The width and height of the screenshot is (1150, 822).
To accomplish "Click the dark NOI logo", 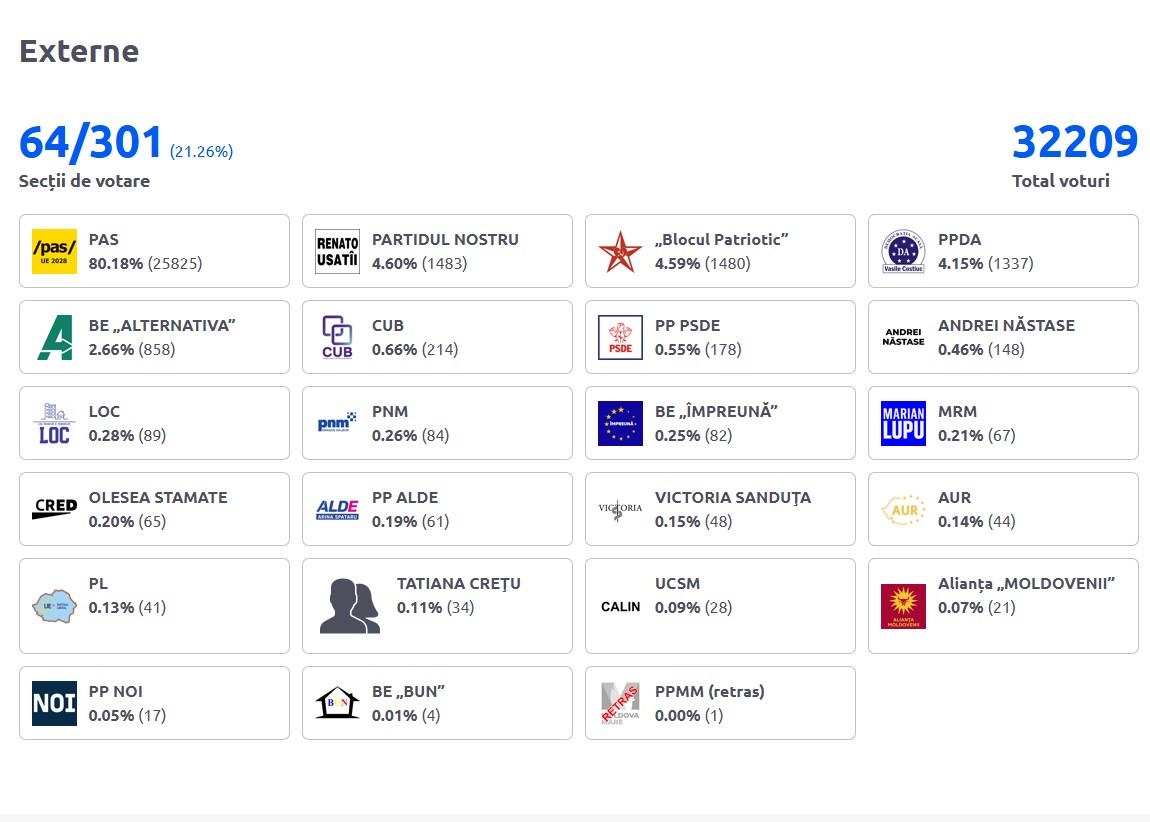I will pos(54,703).
